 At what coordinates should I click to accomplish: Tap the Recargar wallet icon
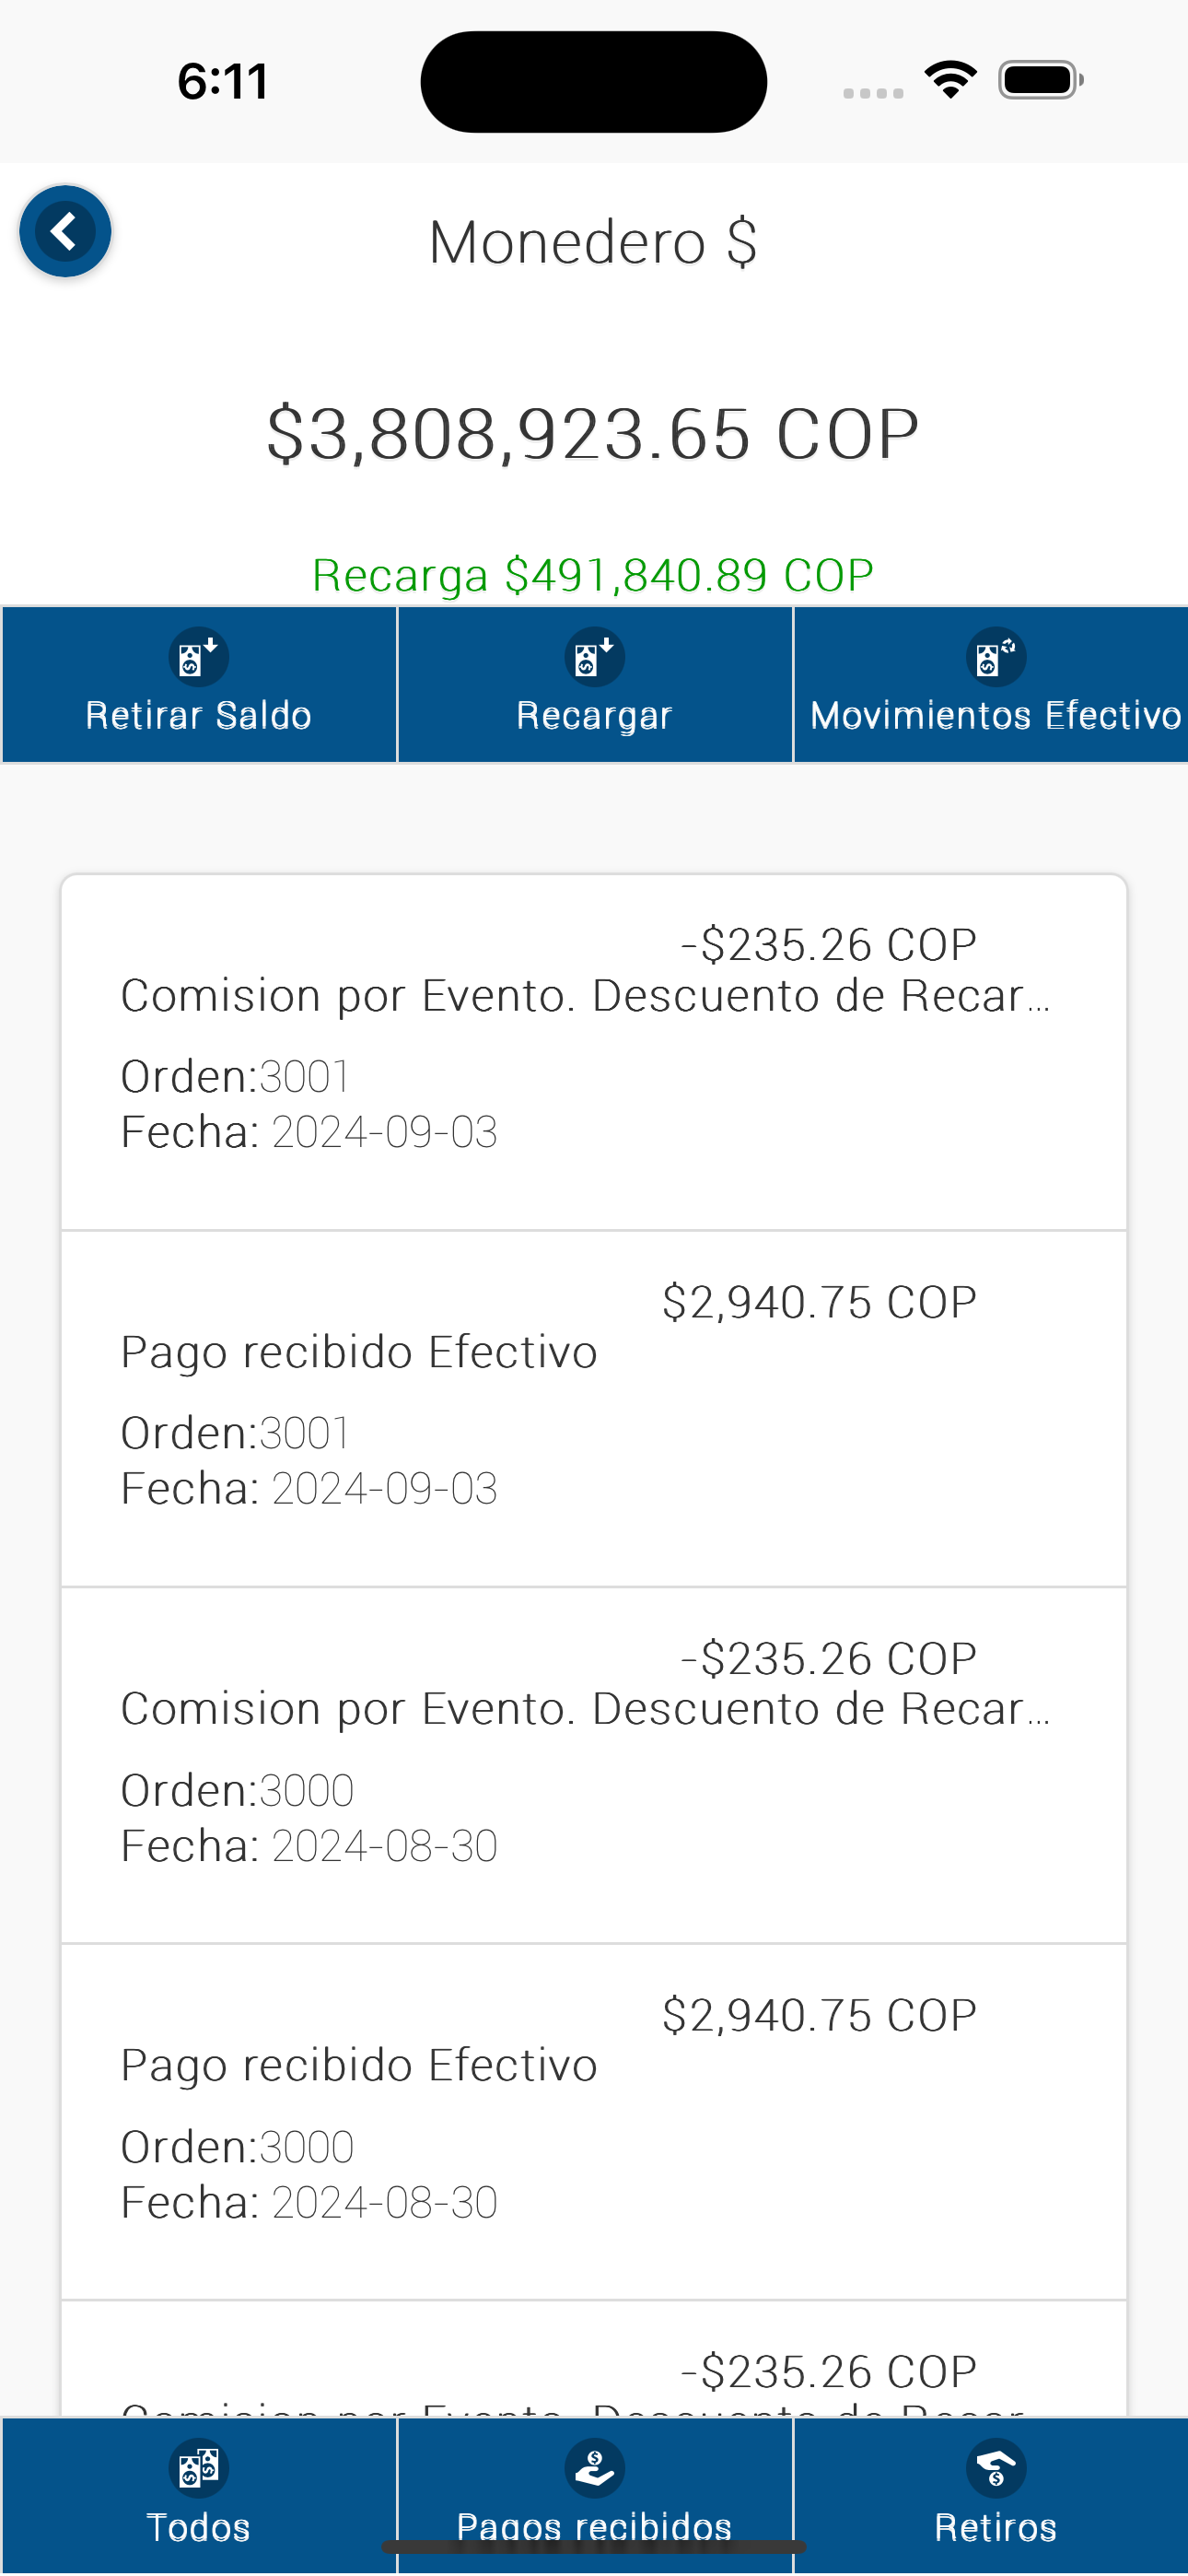pyautogui.click(x=594, y=657)
